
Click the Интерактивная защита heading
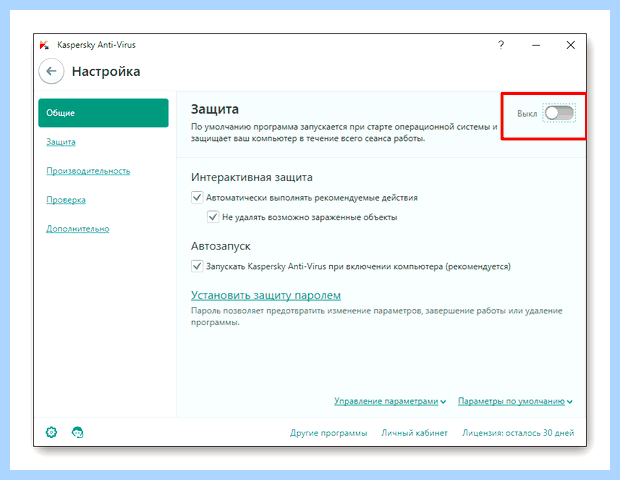[x=252, y=177]
